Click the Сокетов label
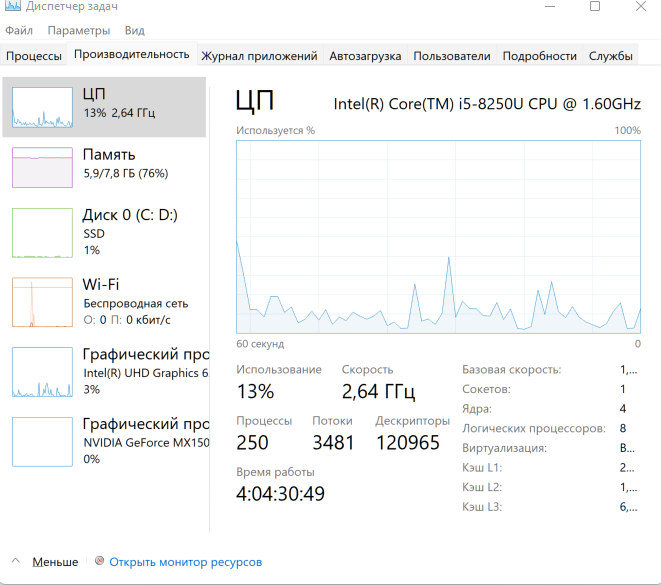 (486, 389)
